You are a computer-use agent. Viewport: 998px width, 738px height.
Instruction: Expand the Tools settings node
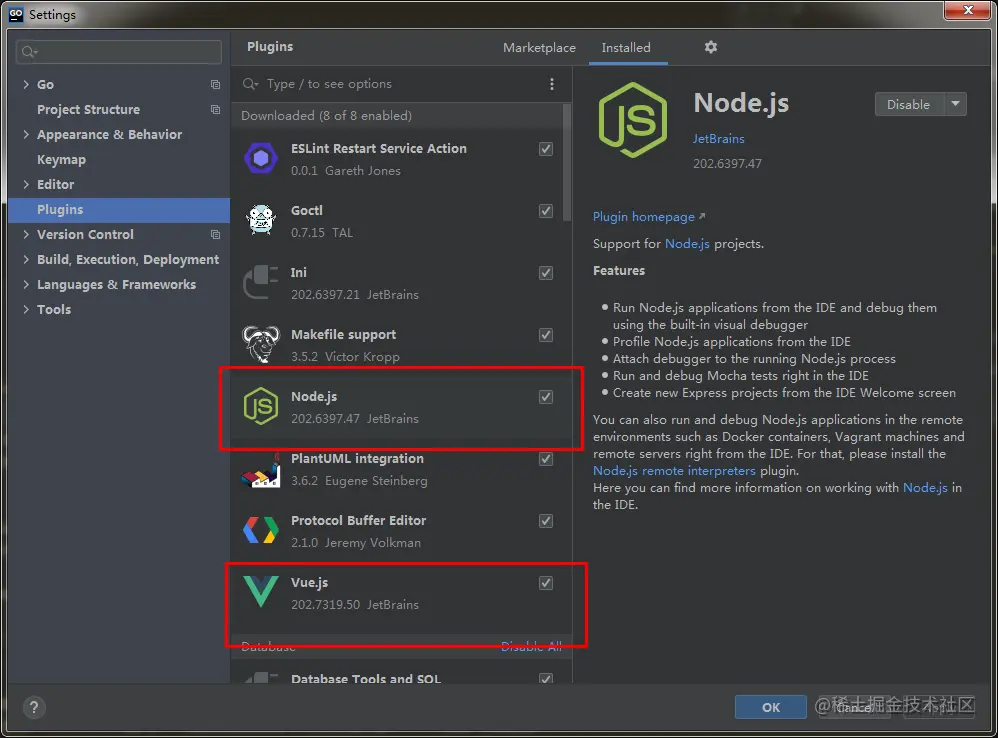click(26, 309)
